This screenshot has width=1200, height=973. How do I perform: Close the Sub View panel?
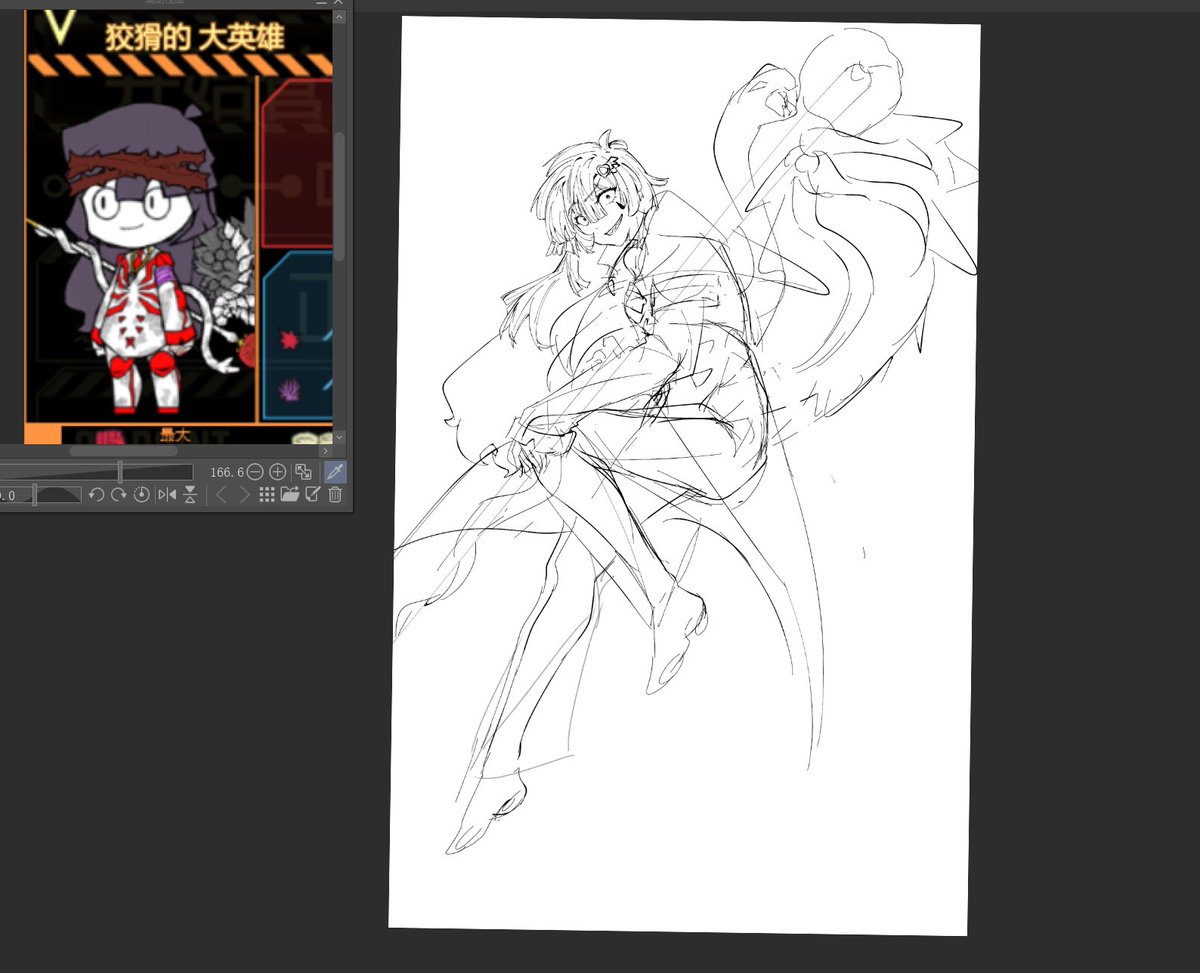tap(340, 4)
